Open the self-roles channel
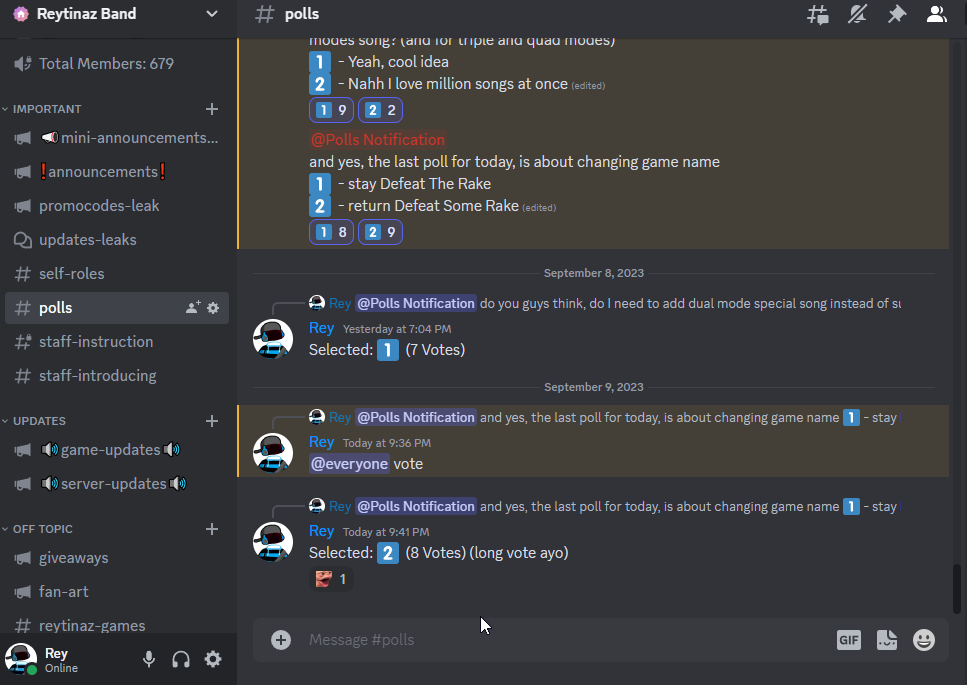This screenshot has height=685, width=967. 71,274
